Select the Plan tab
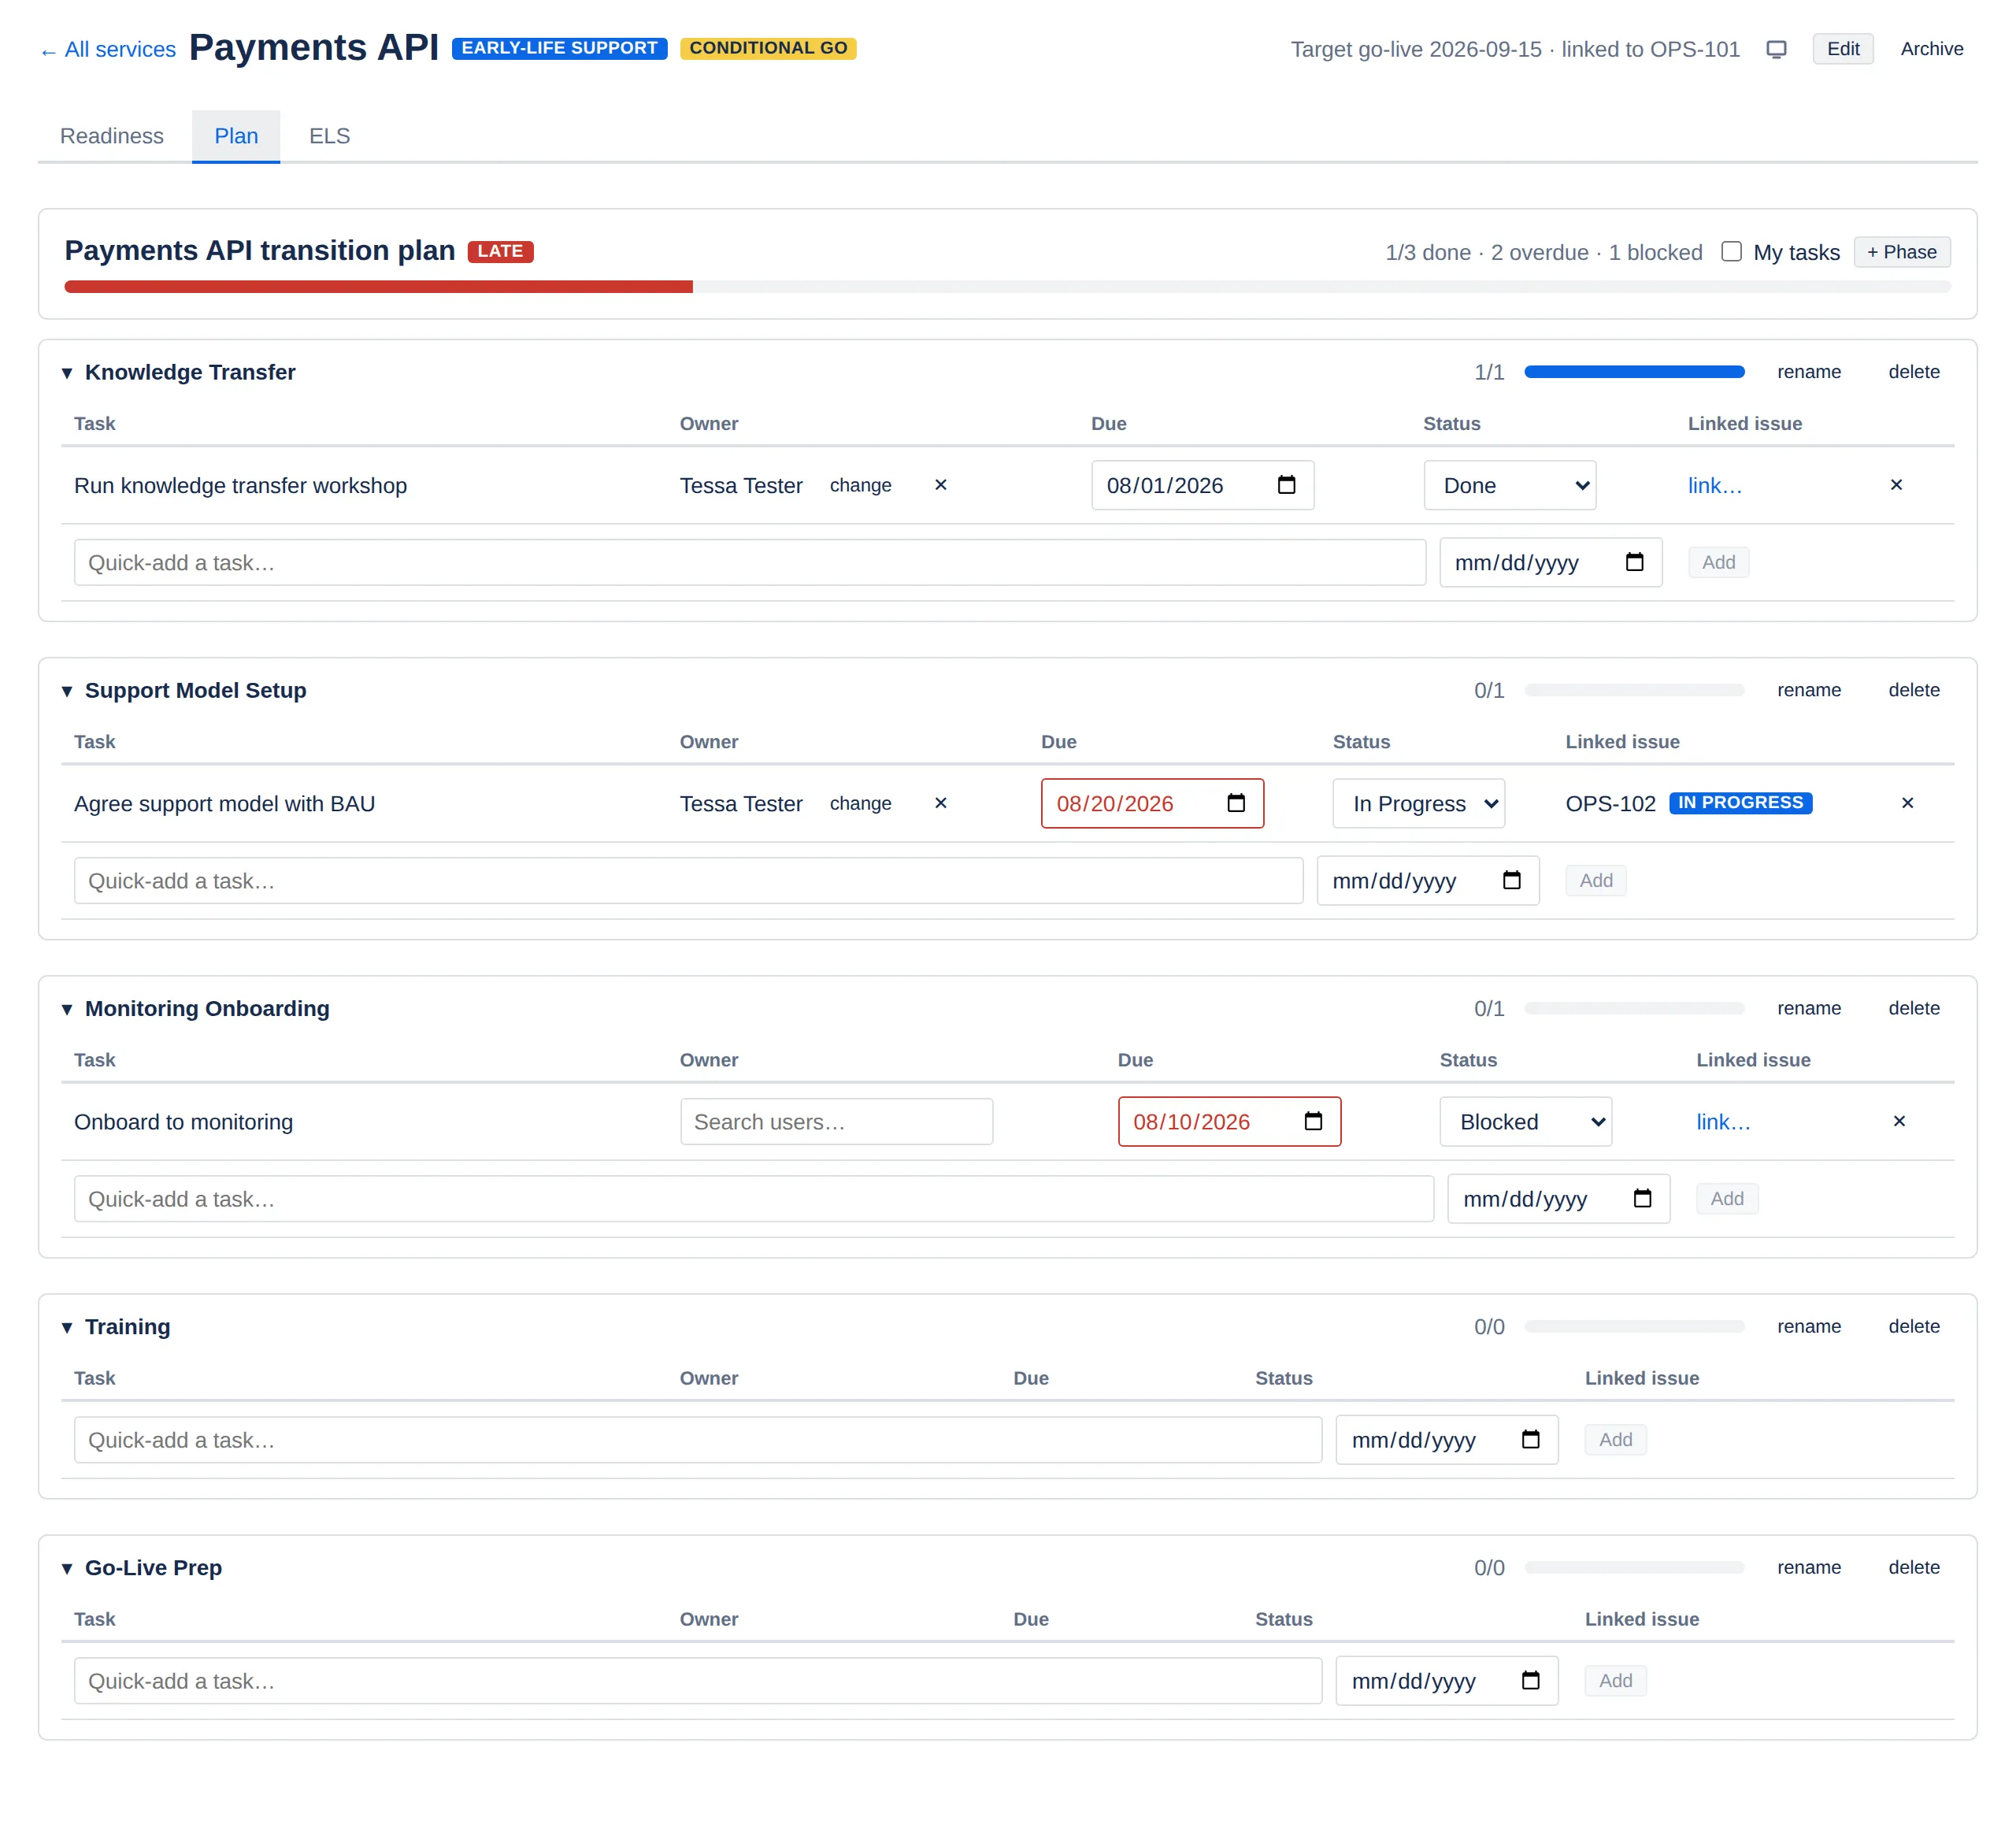 tap(236, 136)
